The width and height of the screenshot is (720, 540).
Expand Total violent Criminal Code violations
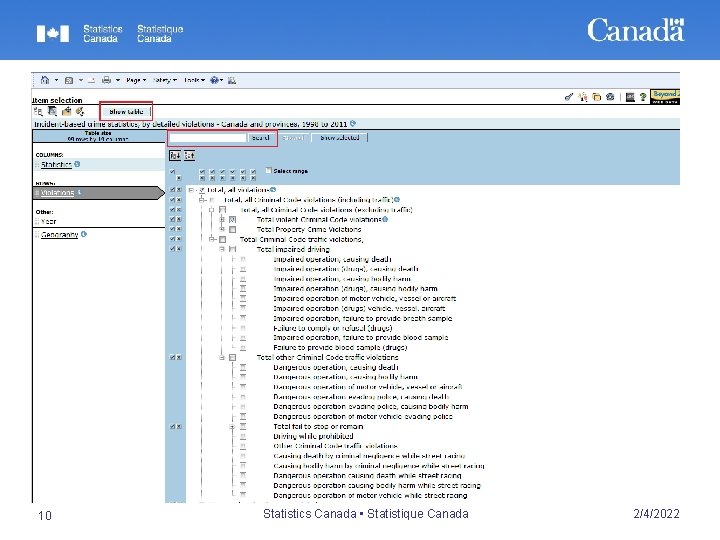222,220
